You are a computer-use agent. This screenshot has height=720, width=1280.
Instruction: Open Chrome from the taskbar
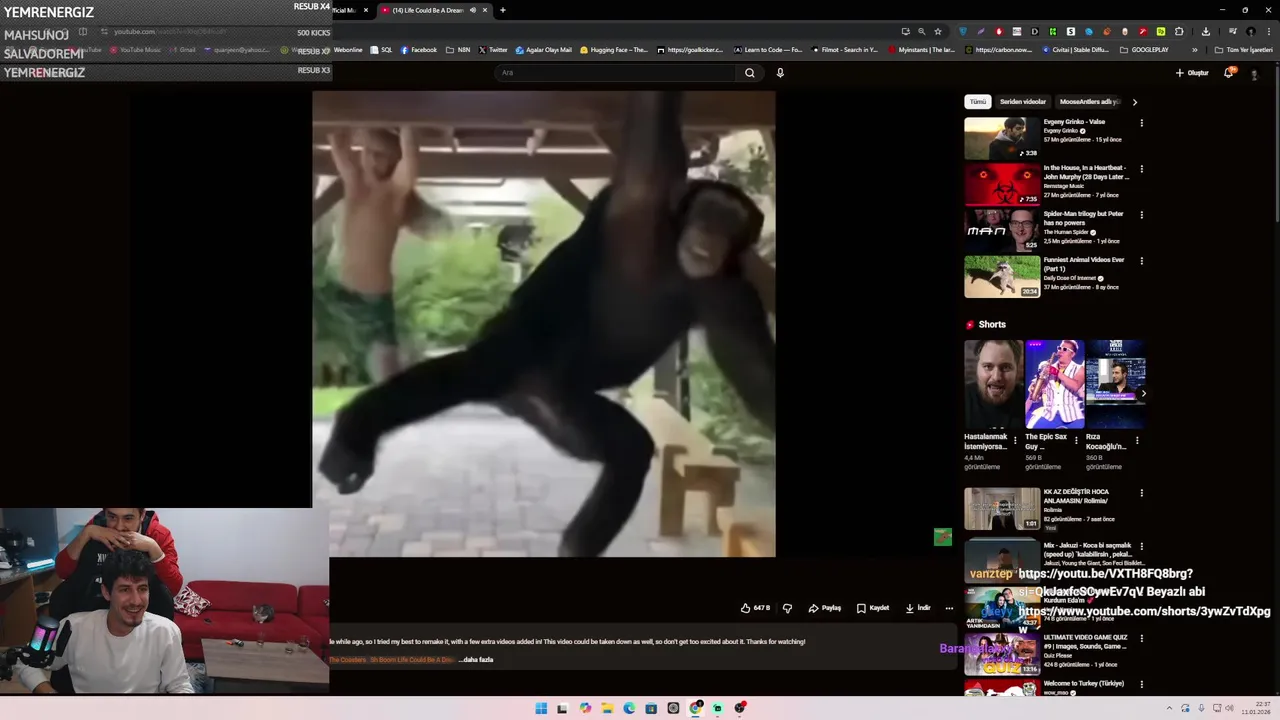pyautogui.click(x=695, y=708)
